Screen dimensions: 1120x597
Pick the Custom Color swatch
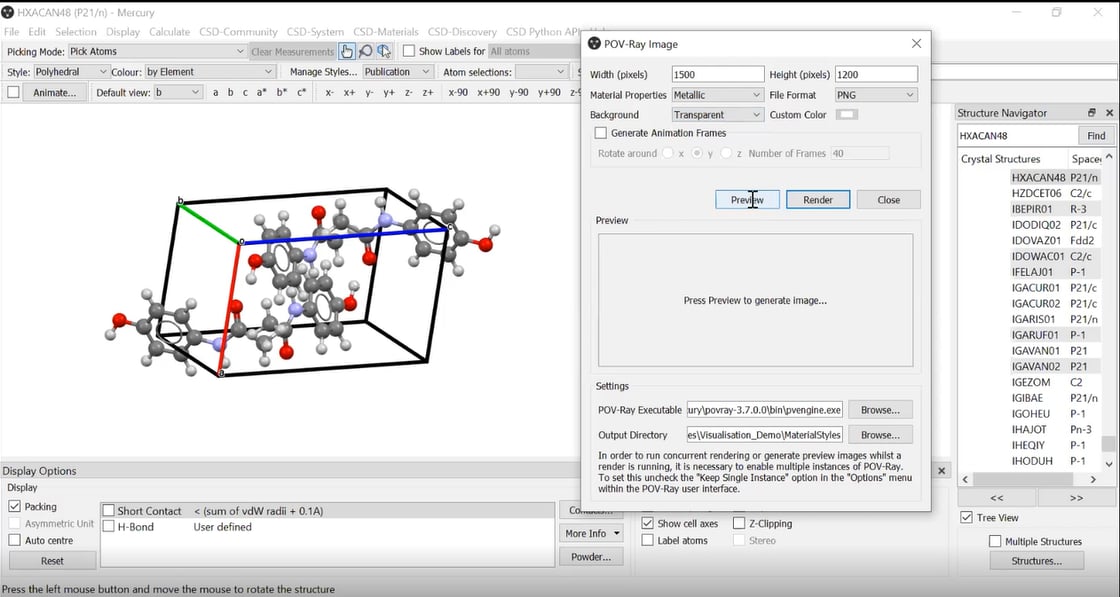pos(847,115)
